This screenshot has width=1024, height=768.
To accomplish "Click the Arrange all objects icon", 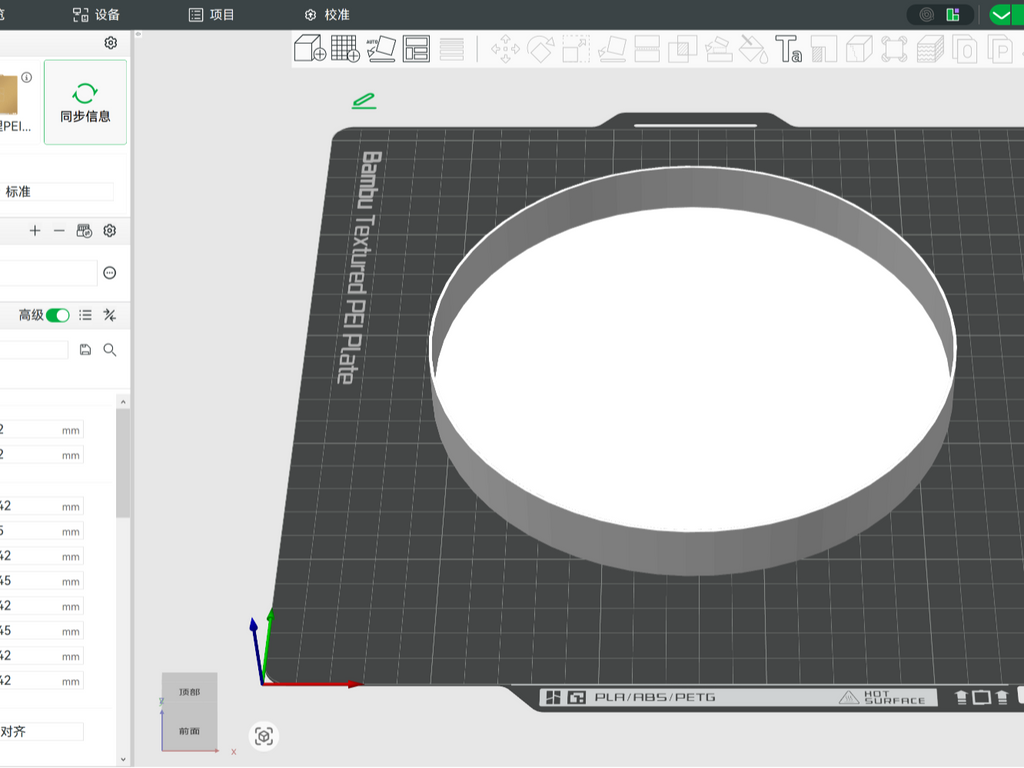I will [416, 48].
